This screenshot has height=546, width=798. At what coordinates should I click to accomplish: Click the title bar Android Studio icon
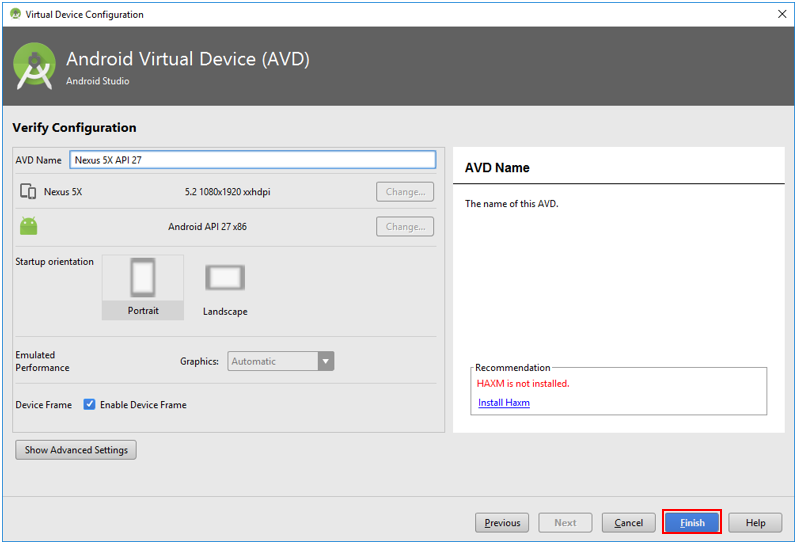[x=15, y=14]
